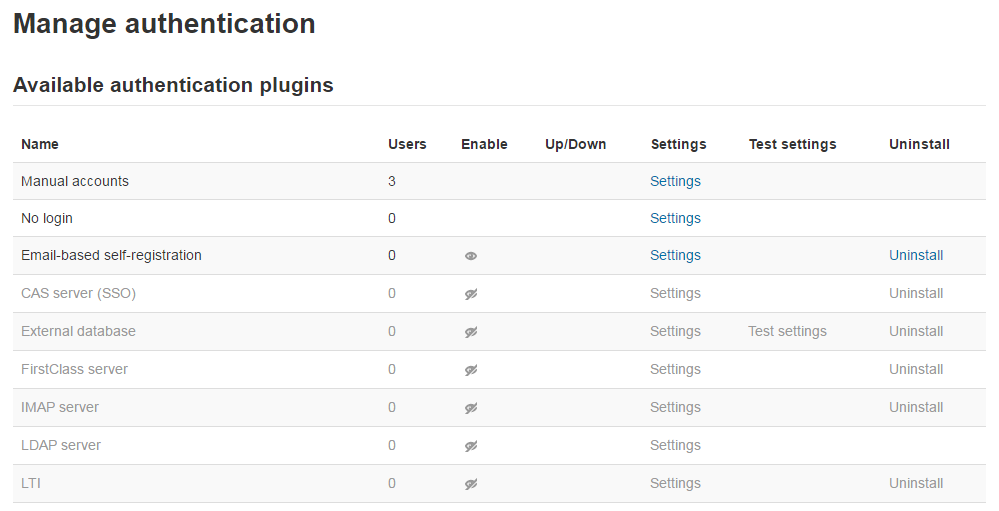The image size is (999, 511).
Task: Uninstall the External database plugin
Action: [x=916, y=331]
